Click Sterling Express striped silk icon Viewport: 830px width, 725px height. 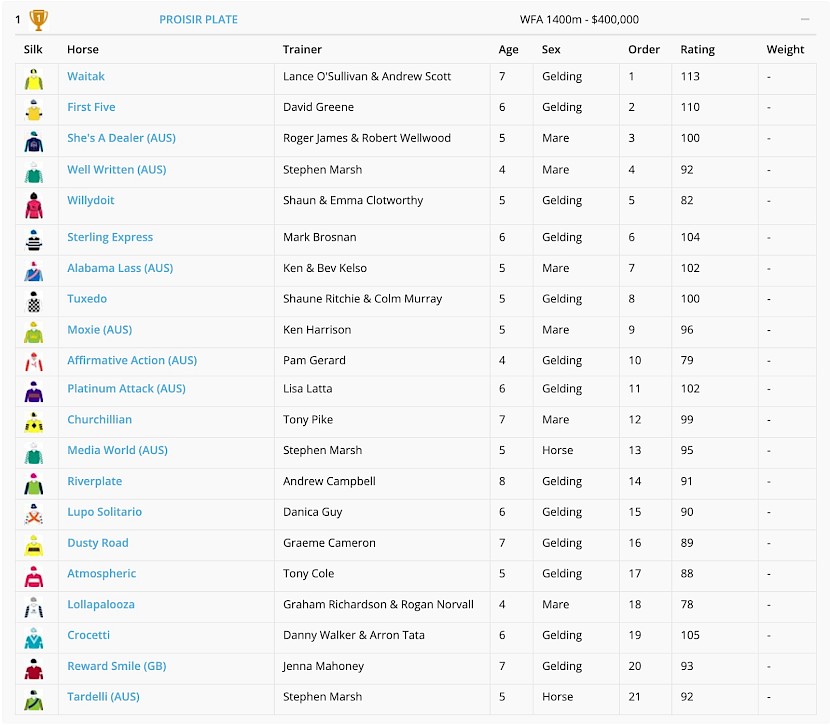[x=34, y=240]
